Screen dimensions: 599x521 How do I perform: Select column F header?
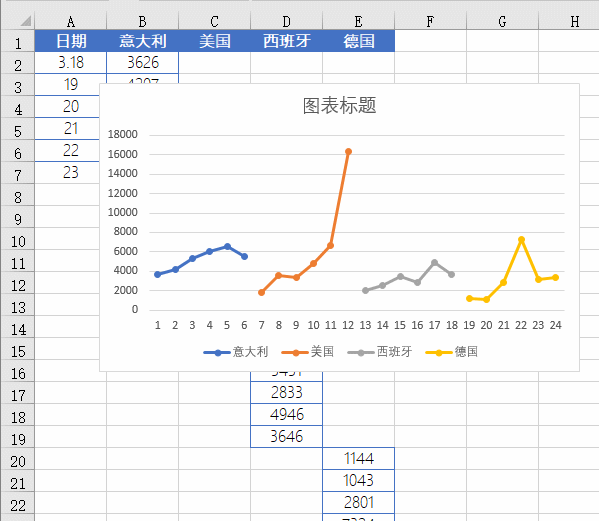point(430,21)
